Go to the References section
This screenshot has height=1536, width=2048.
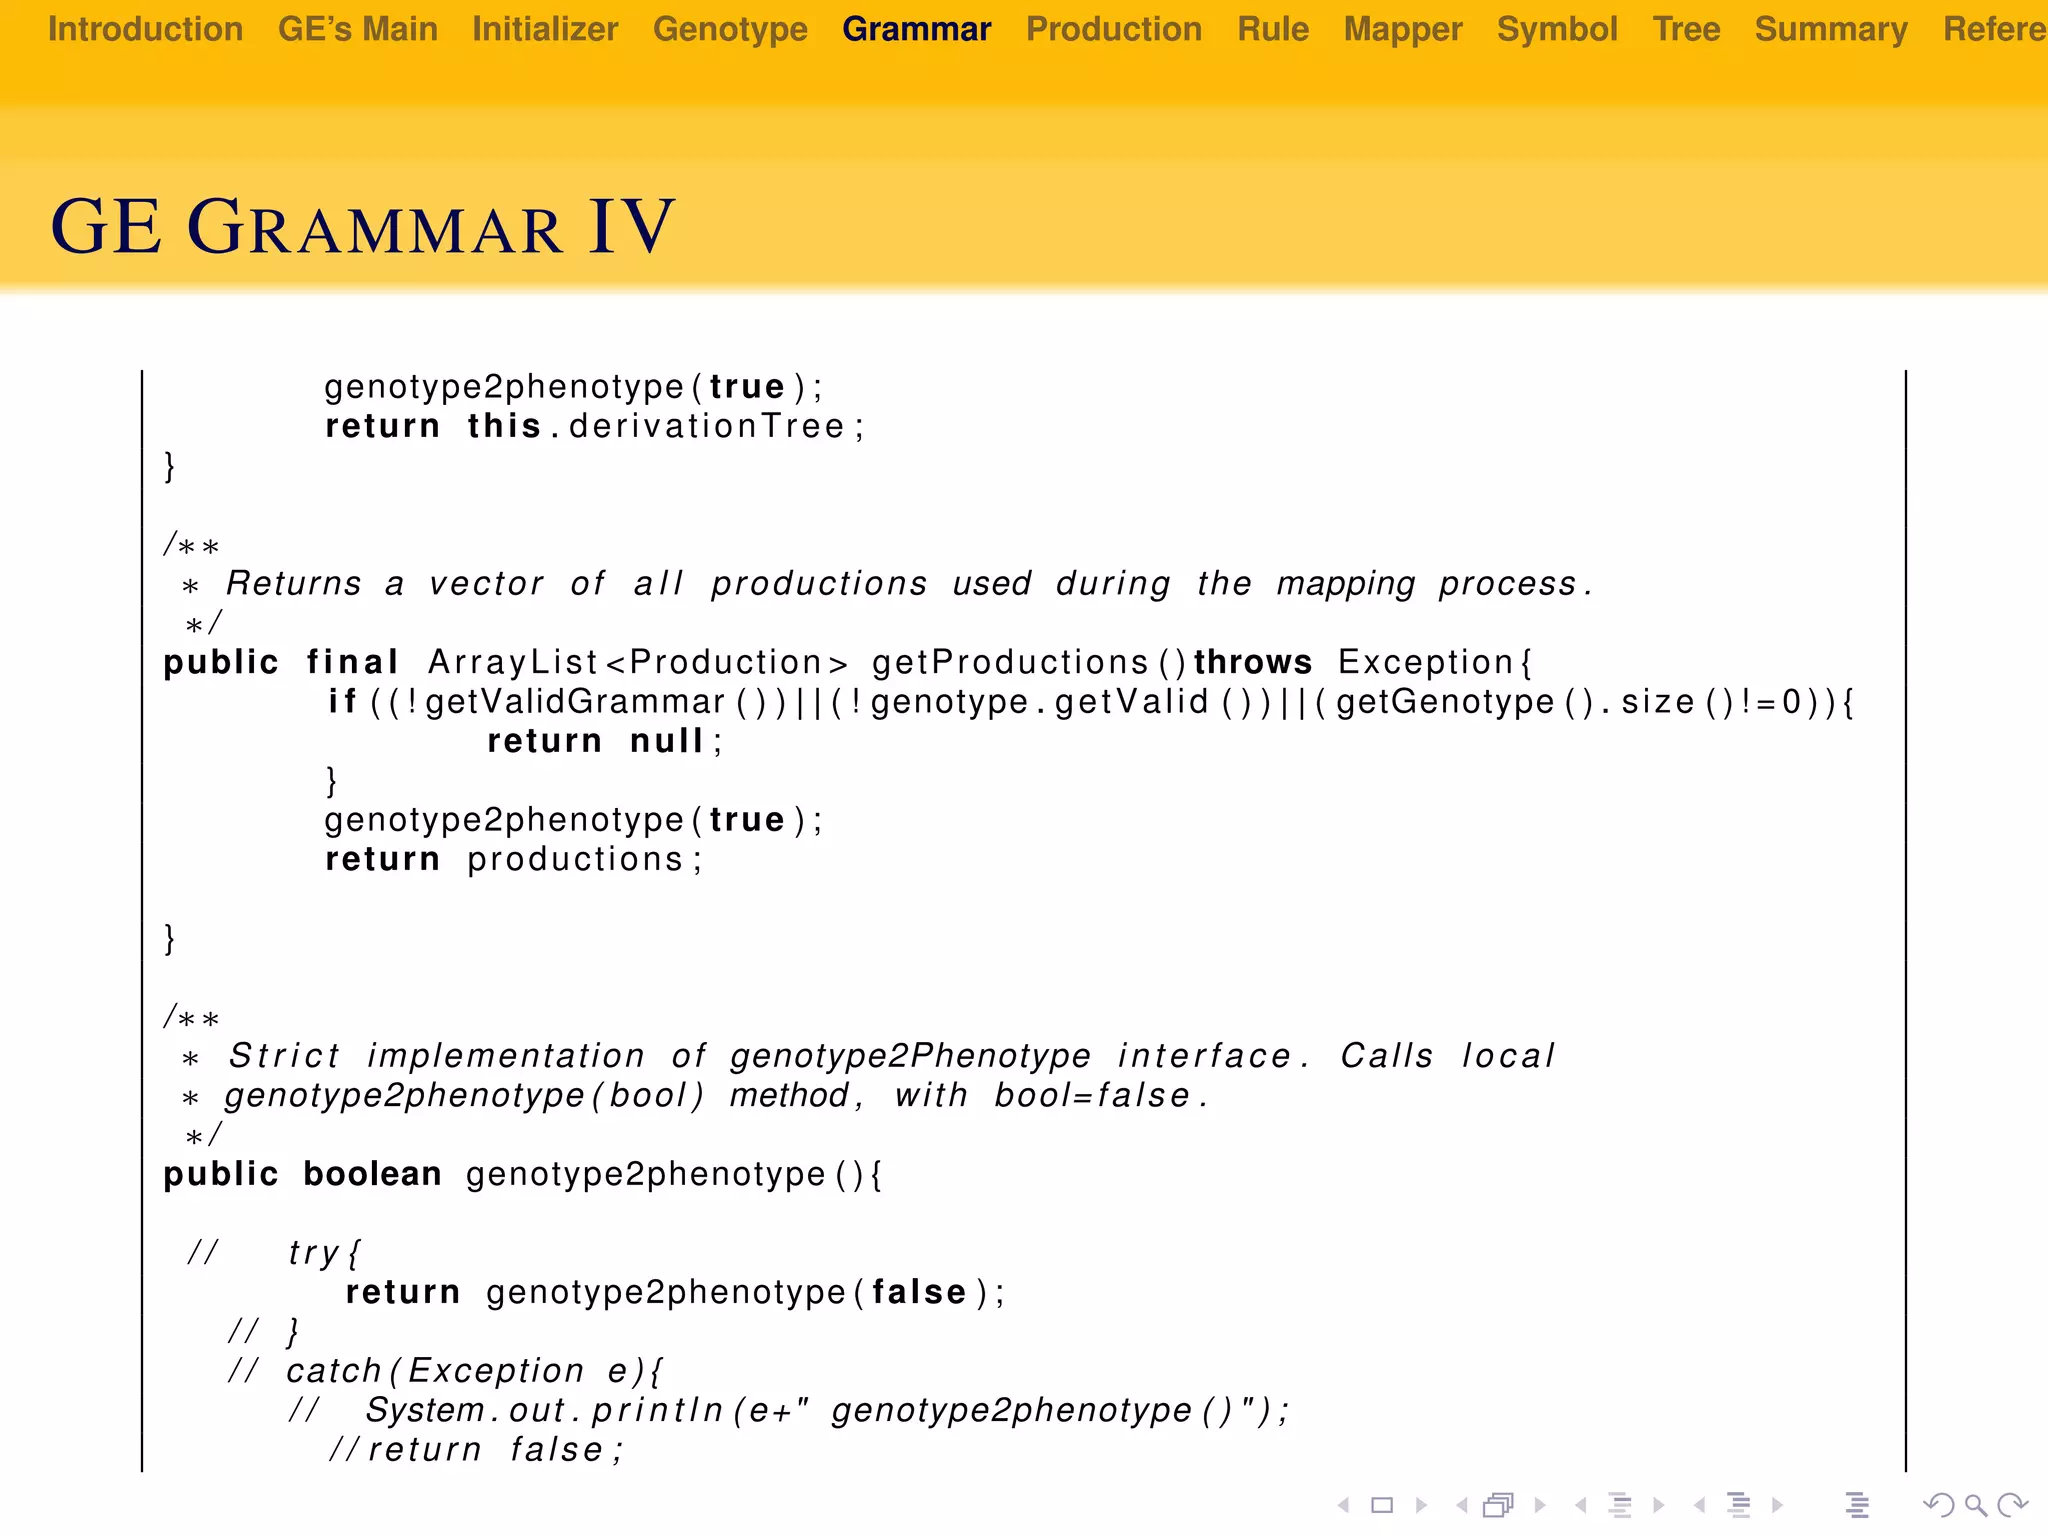(1995, 29)
